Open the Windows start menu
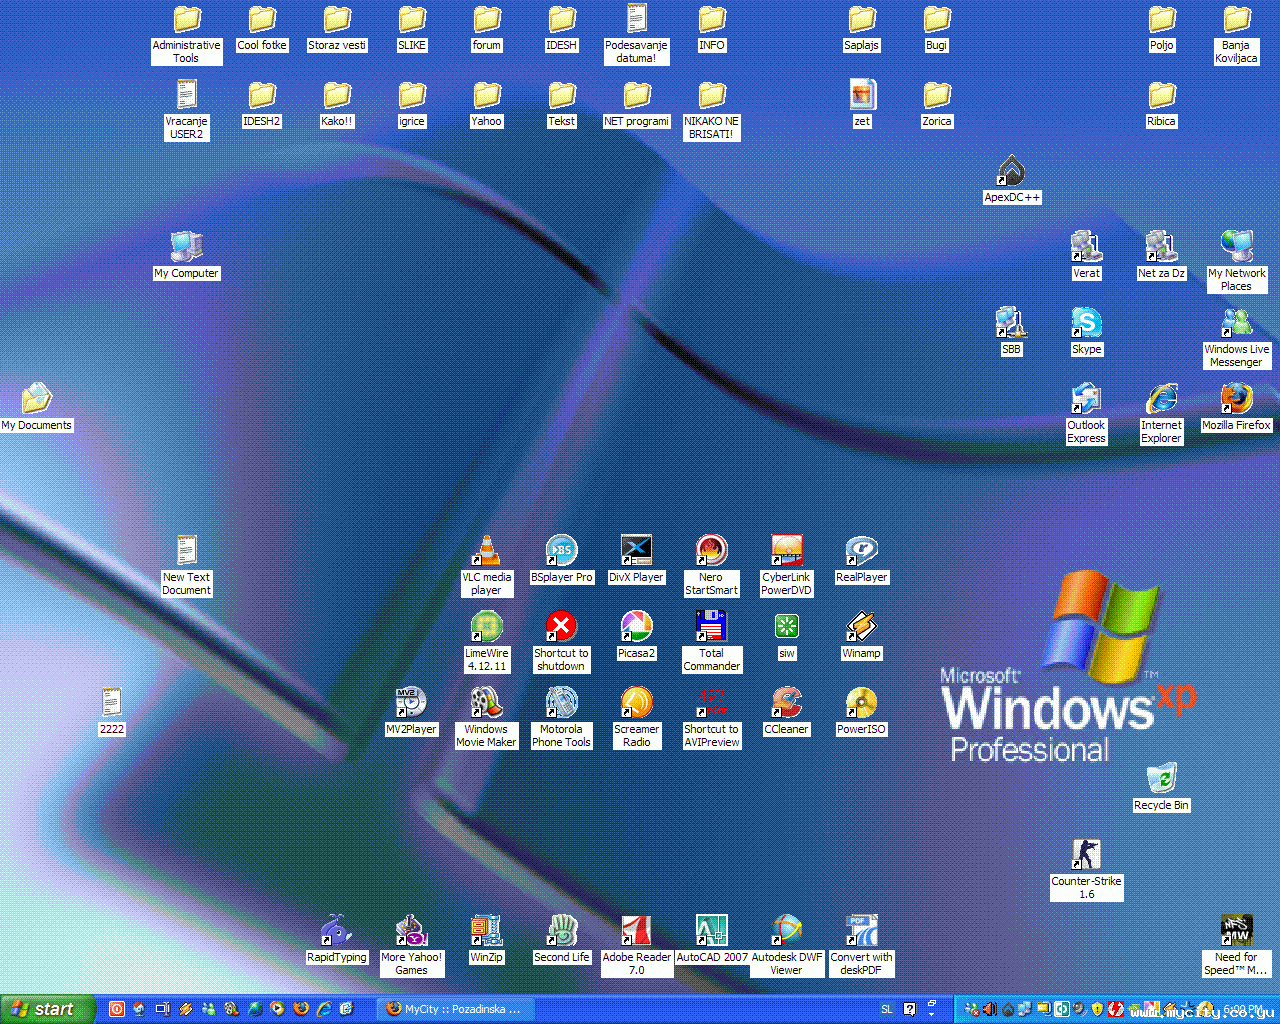The image size is (1280, 1024). coord(48,1009)
